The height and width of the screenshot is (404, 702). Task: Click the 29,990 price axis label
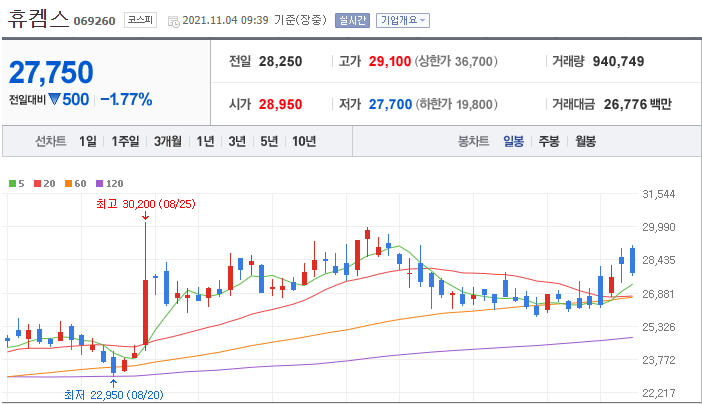pos(659,227)
